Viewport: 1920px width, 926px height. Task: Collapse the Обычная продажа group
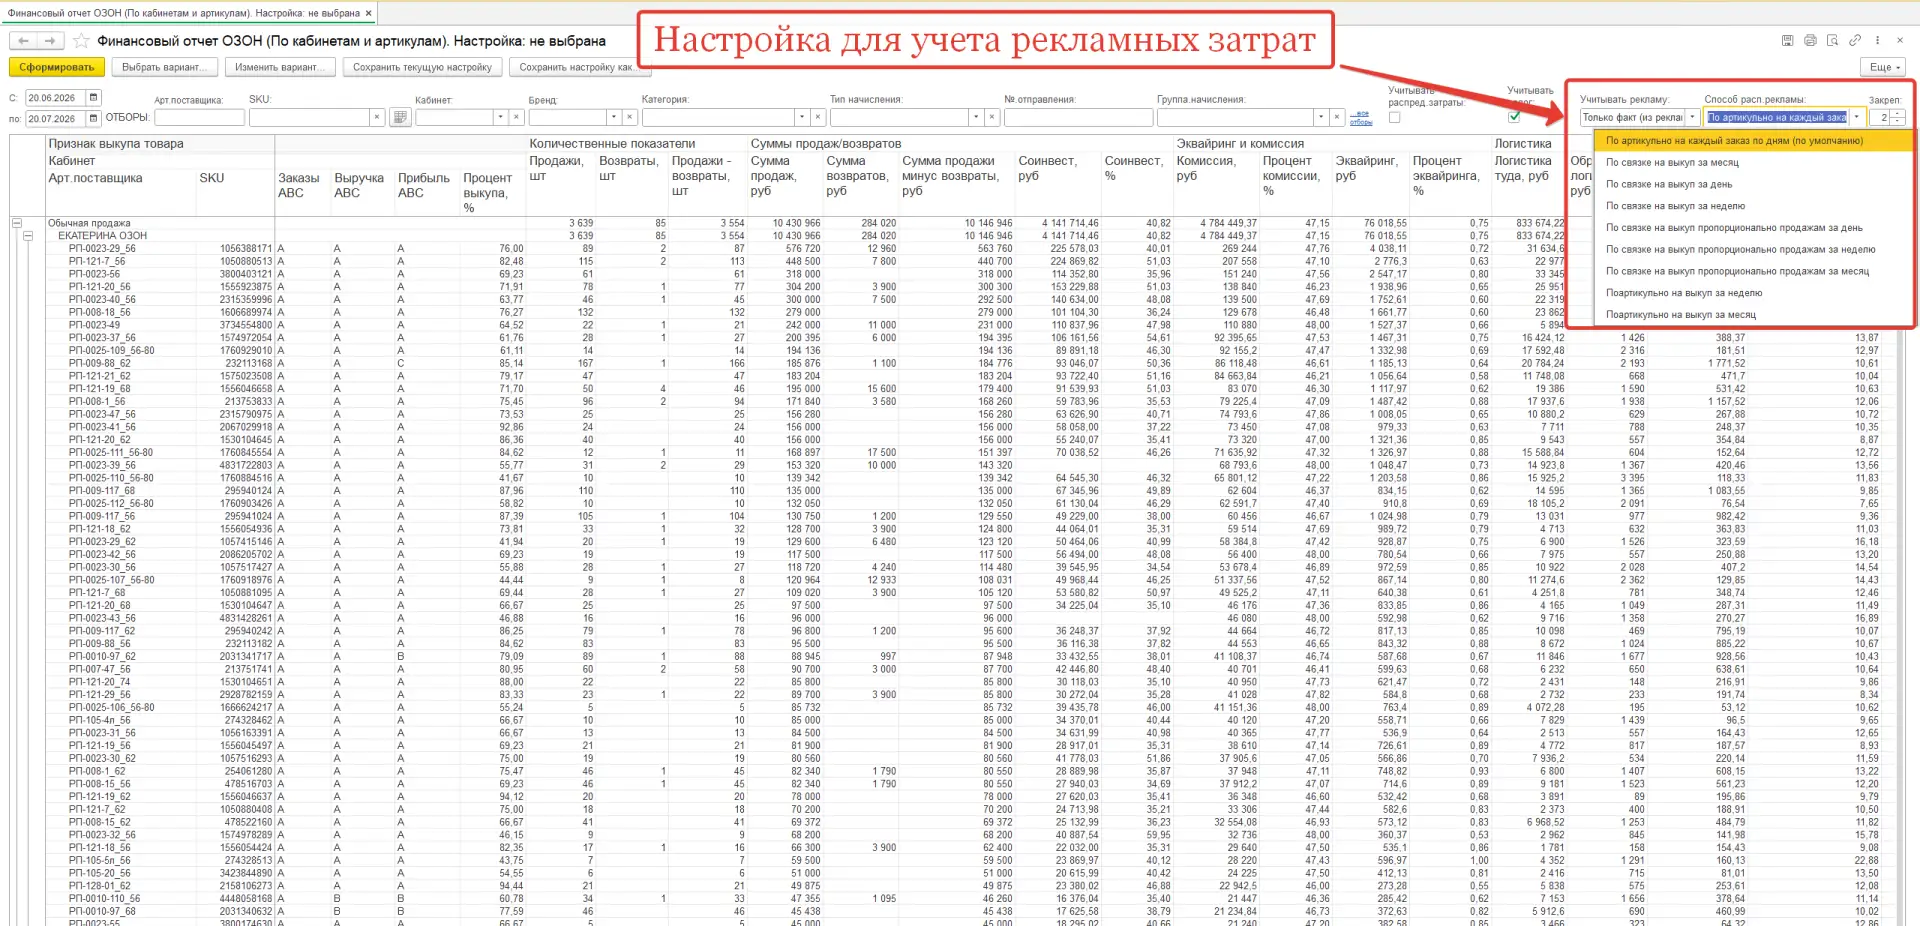coord(16,223)
